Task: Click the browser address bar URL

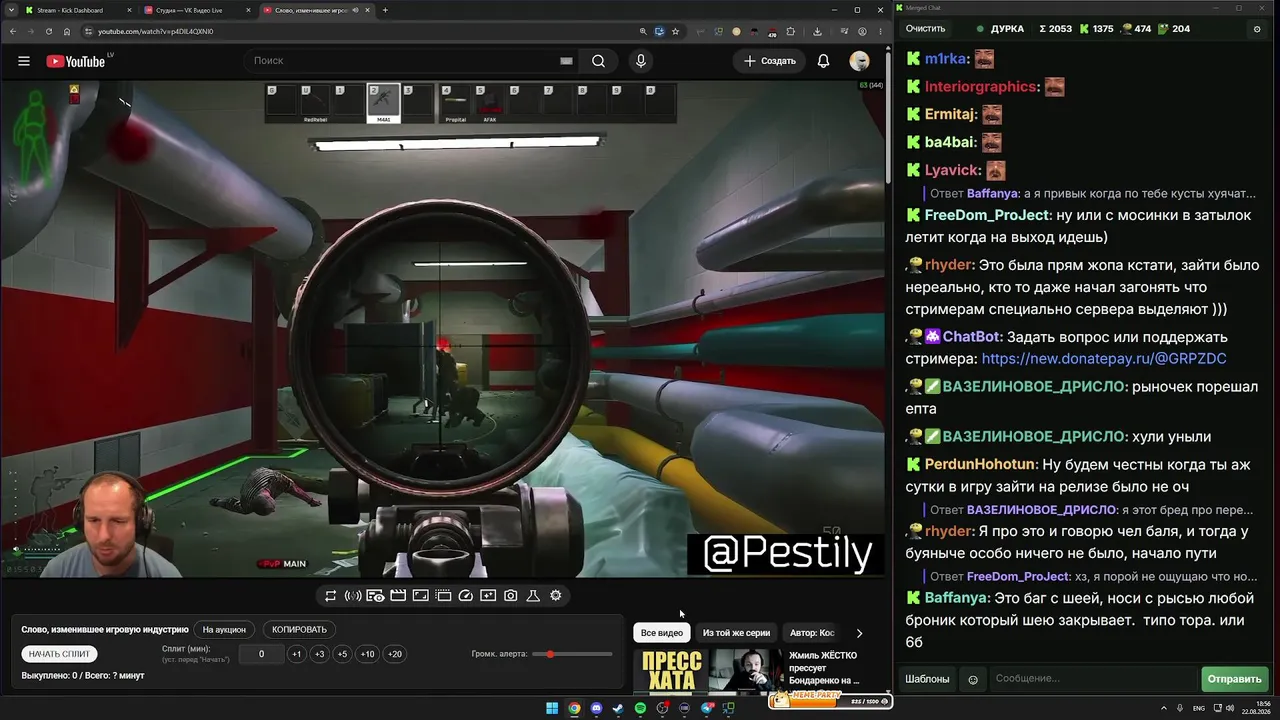Action: point(155,31)
